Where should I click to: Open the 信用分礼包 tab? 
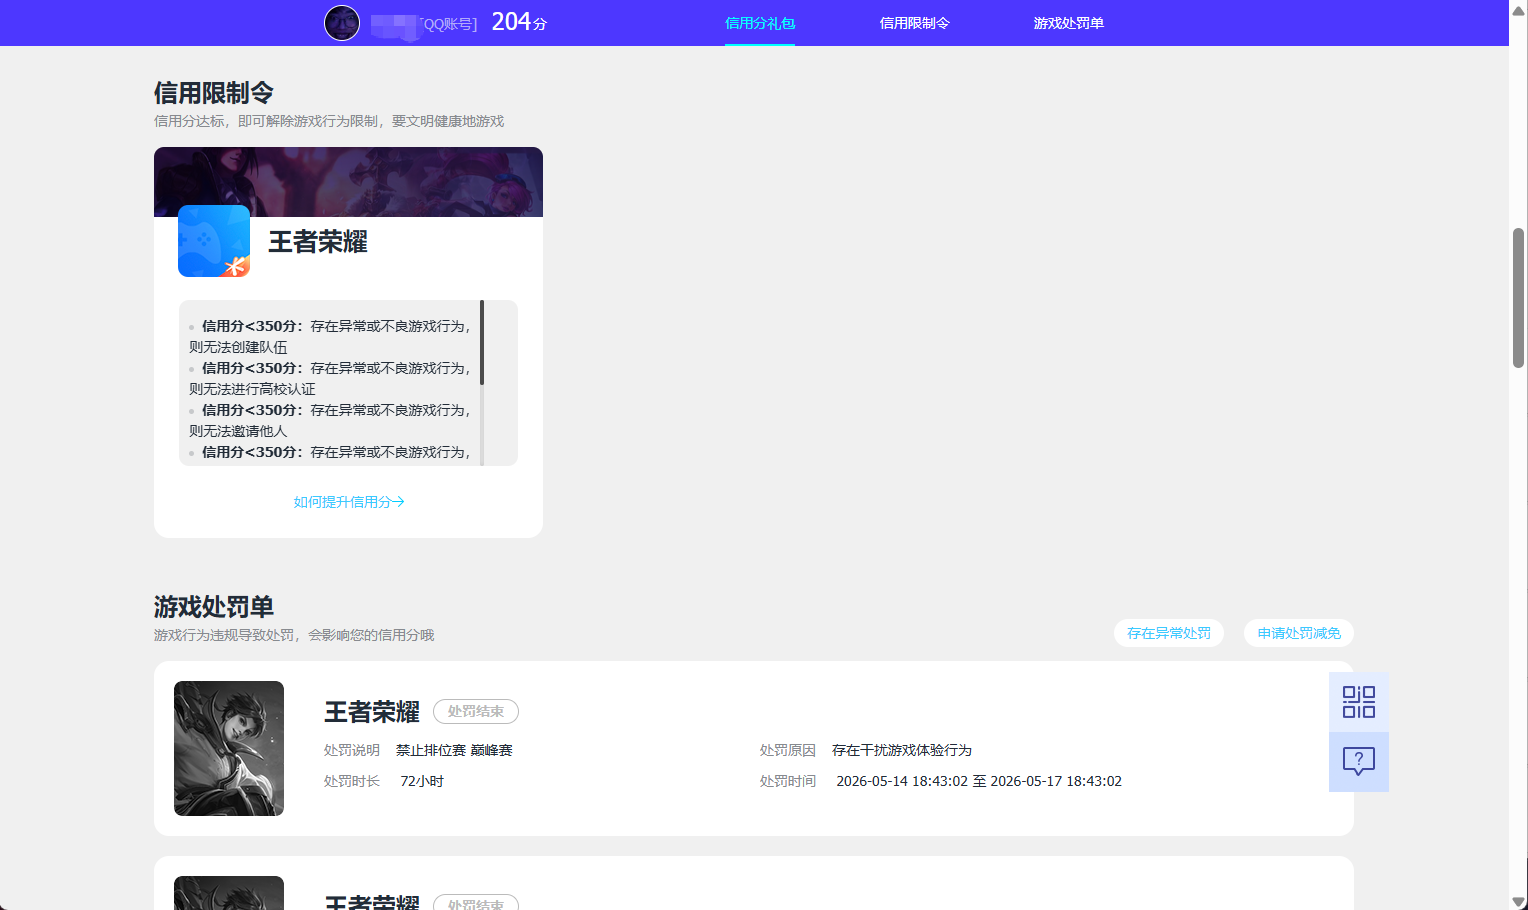(760, 23)
